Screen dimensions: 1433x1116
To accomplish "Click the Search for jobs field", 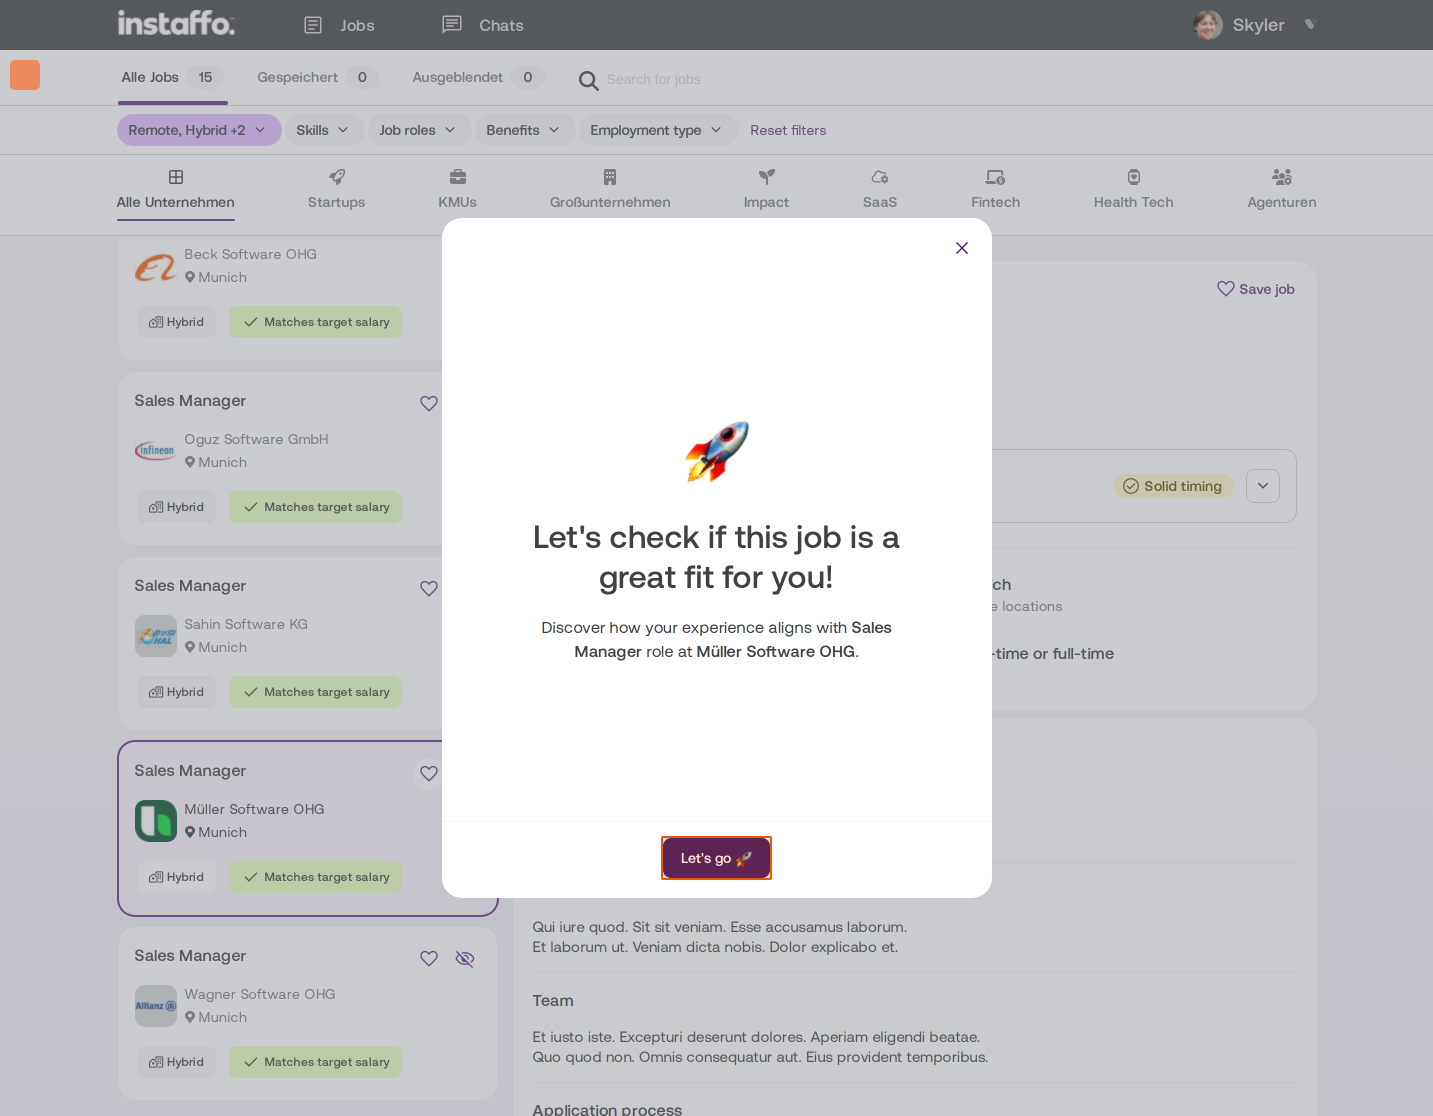I will pyautogui.click(x=653, y=79).
